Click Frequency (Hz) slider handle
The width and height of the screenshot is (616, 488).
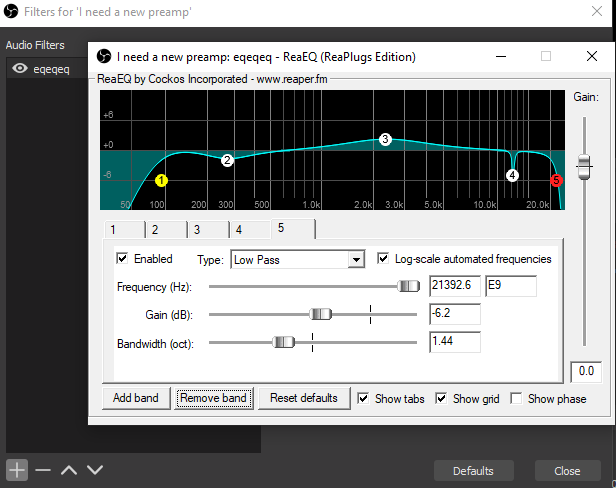pos(408,286)
